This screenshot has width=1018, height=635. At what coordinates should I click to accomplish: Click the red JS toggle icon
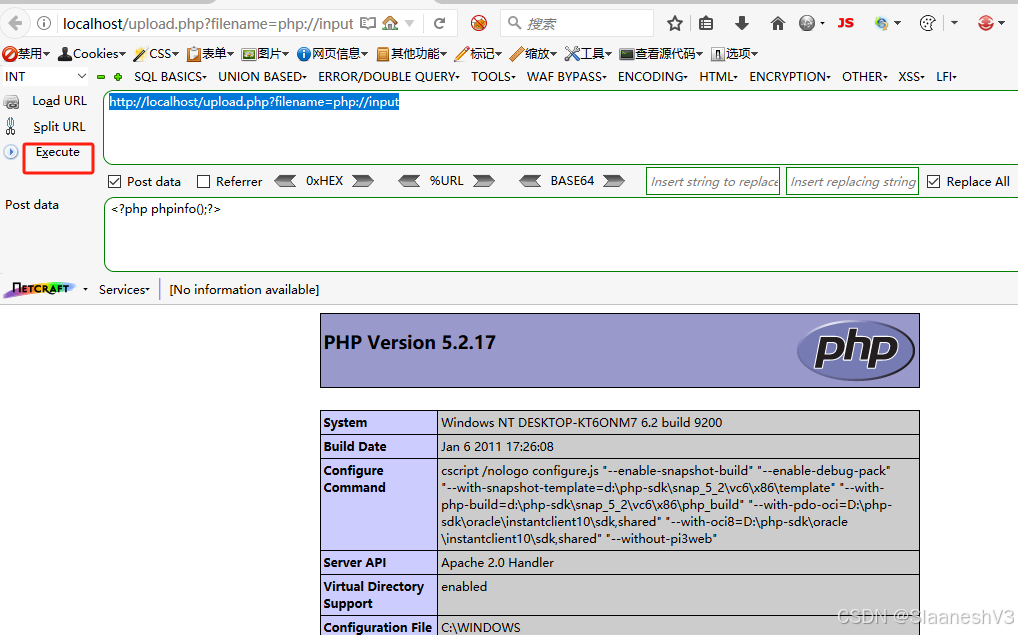[845, 23]
